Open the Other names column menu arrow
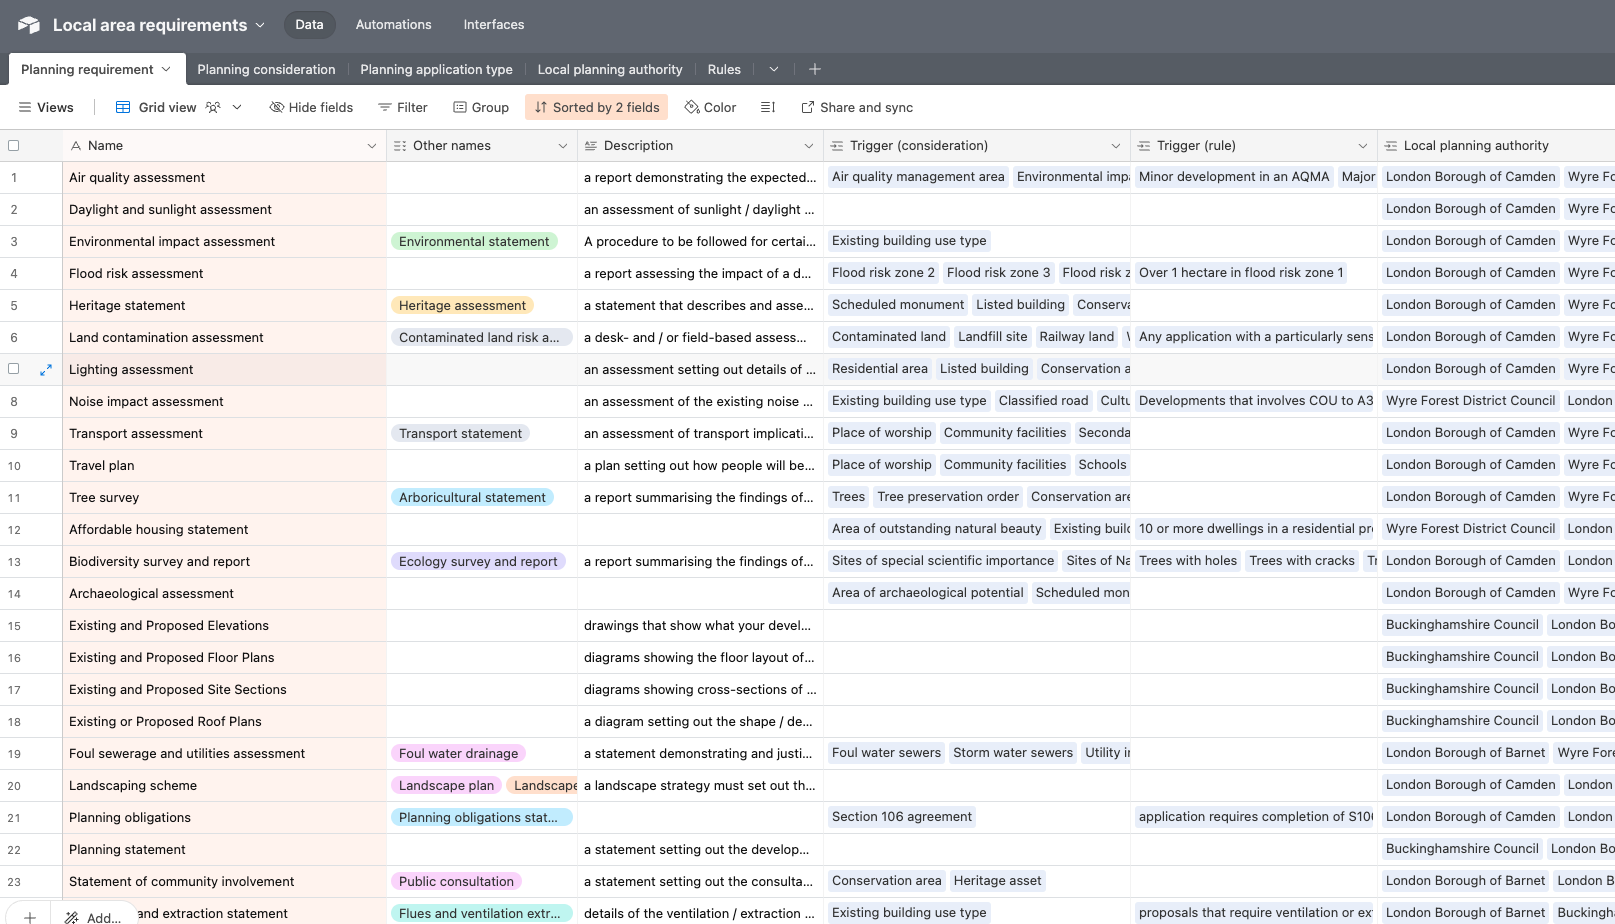1615x924 pixels. click(x=563, y=146)
